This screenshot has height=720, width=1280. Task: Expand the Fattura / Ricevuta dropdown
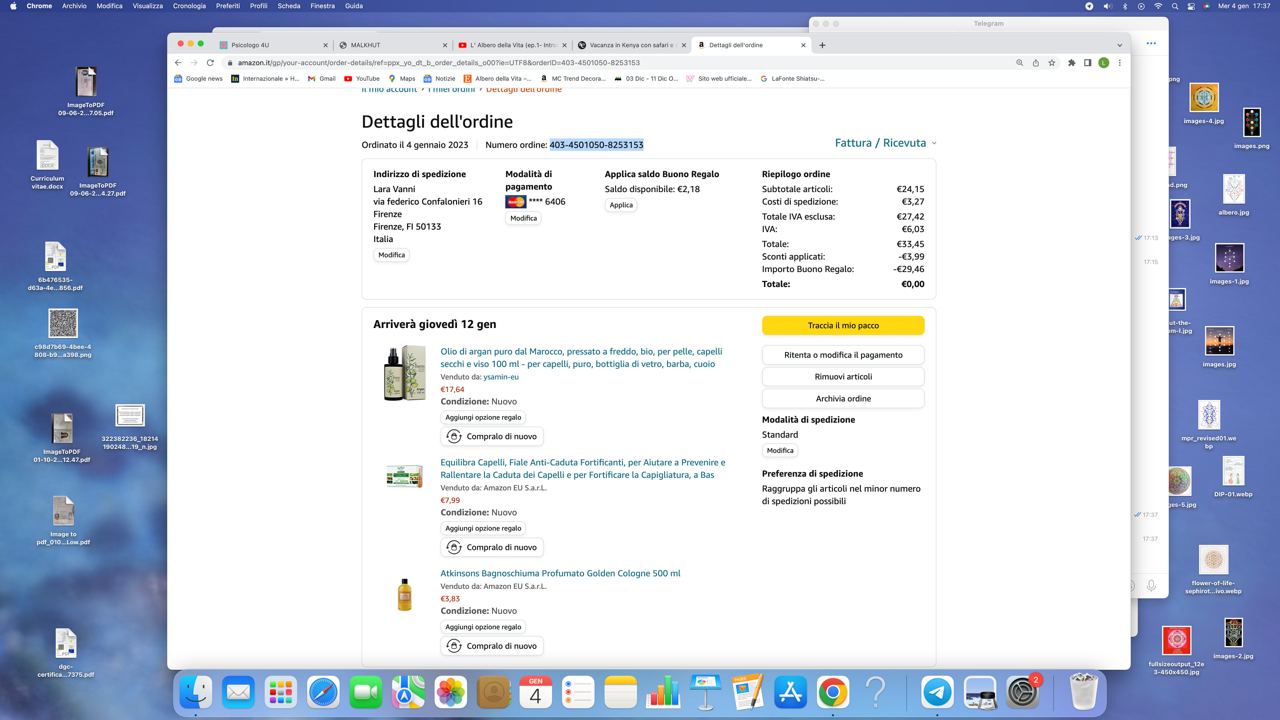pos(886,143)
